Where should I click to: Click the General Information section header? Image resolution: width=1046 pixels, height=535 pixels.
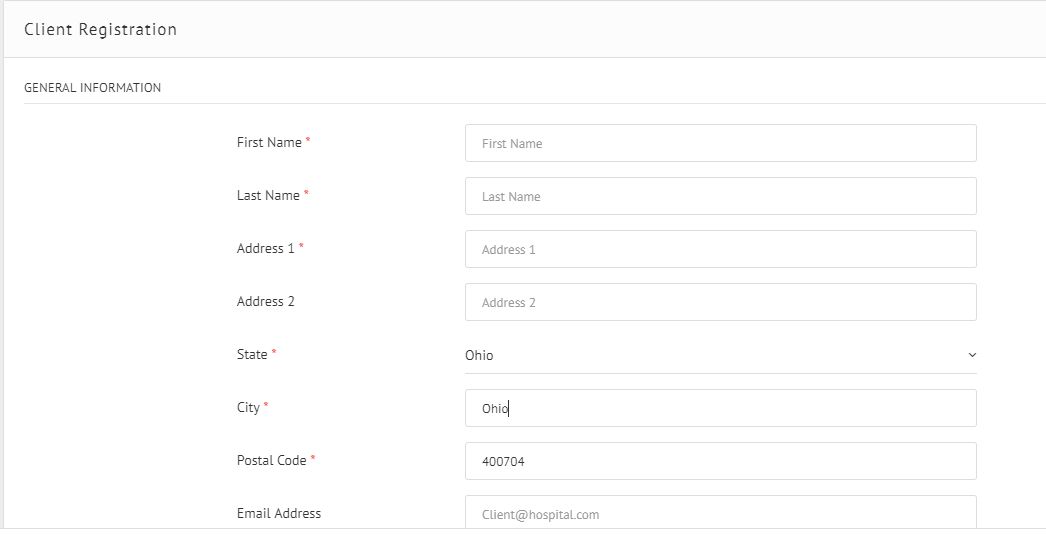[92, 88]
